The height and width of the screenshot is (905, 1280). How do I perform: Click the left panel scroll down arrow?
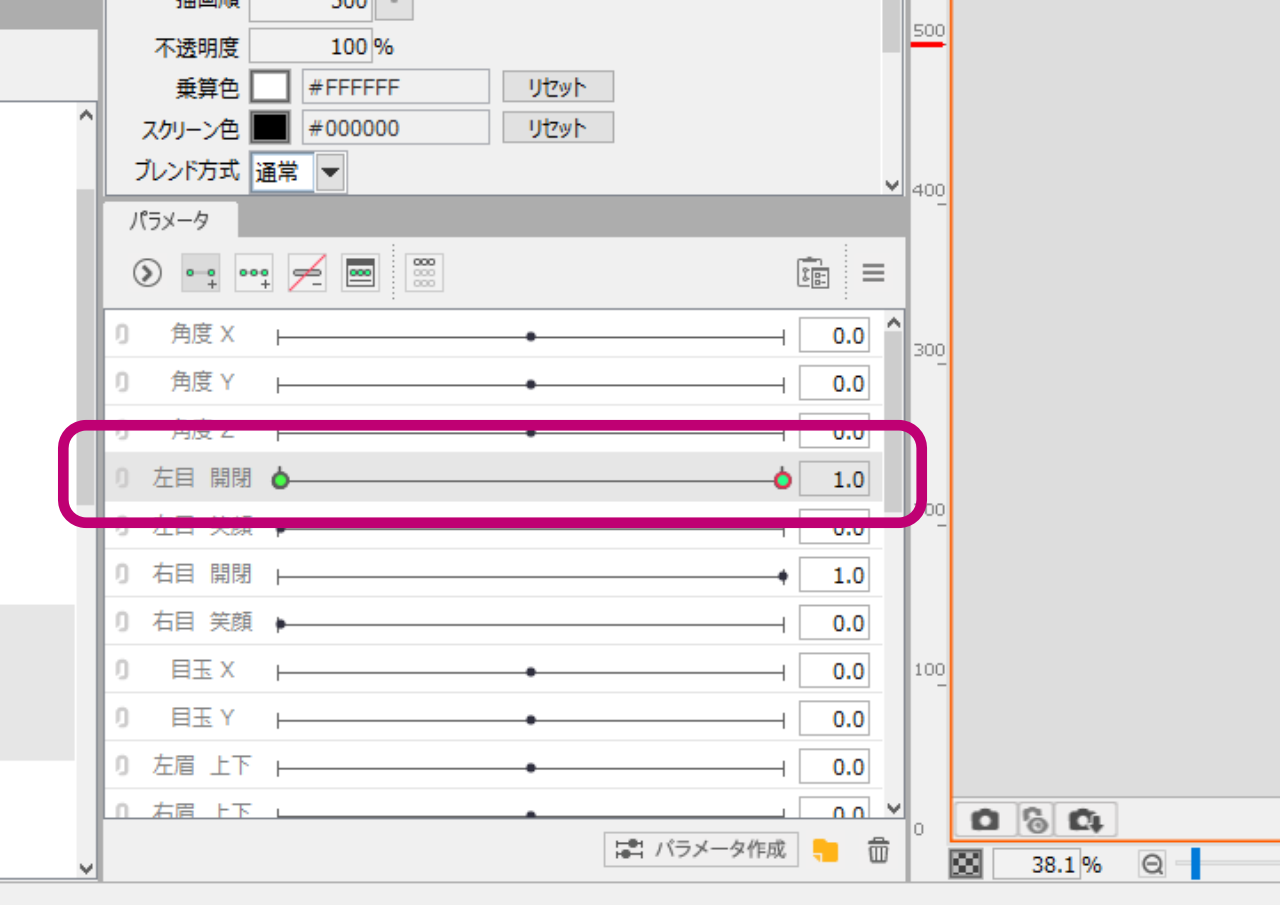86,869
